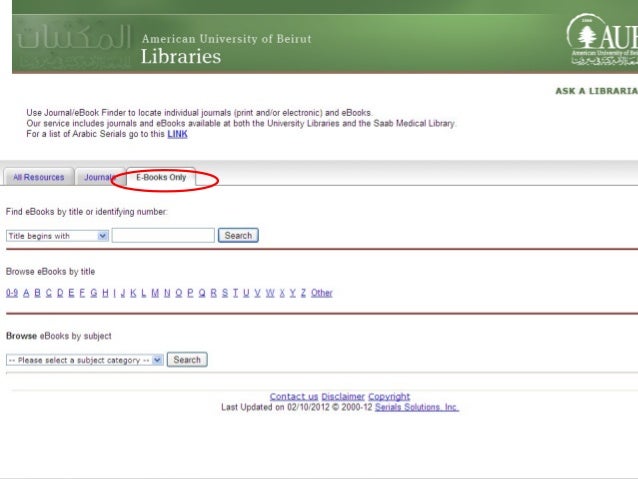Screen dimensions: 638x479
Task: Visit Serials Solutions, Inc. link
Action: [417, 407]
